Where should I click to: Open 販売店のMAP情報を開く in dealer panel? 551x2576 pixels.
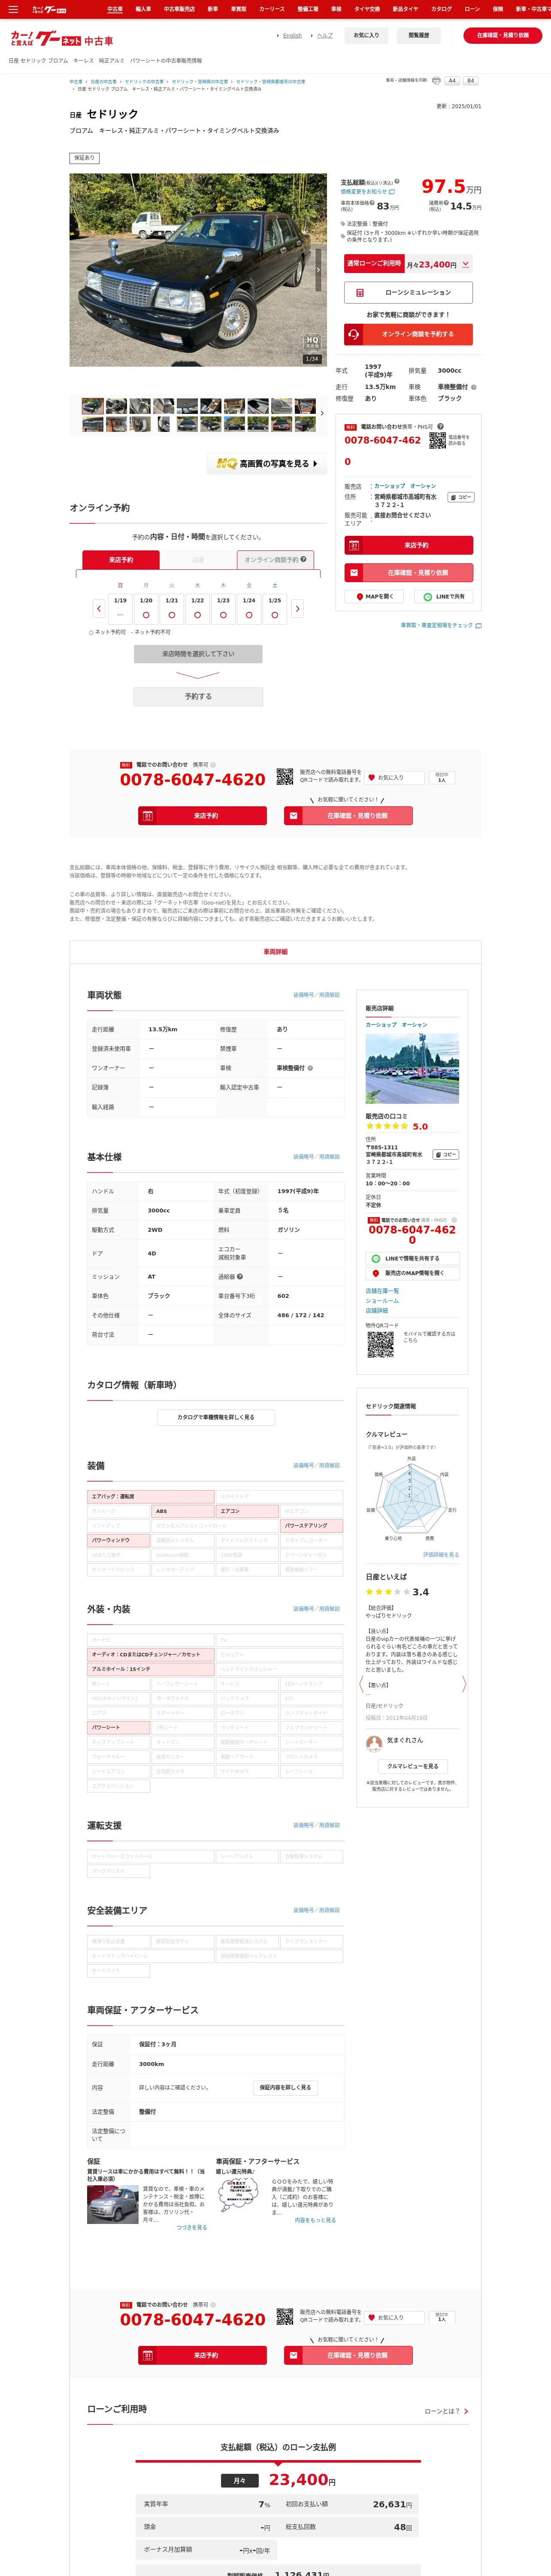[x=412, y=1273]
